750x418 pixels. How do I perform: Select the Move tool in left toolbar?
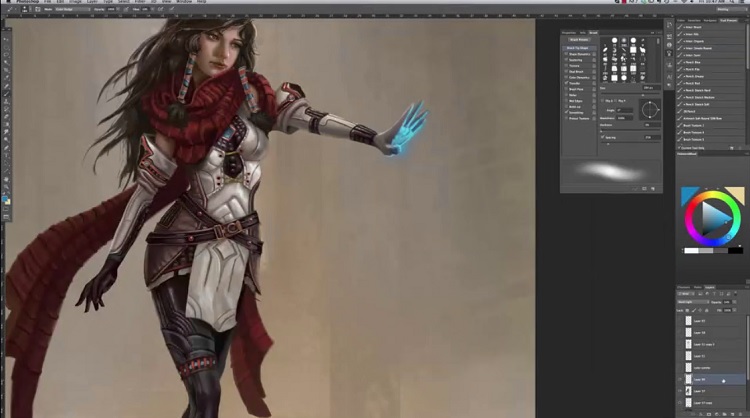click(6, 40)
